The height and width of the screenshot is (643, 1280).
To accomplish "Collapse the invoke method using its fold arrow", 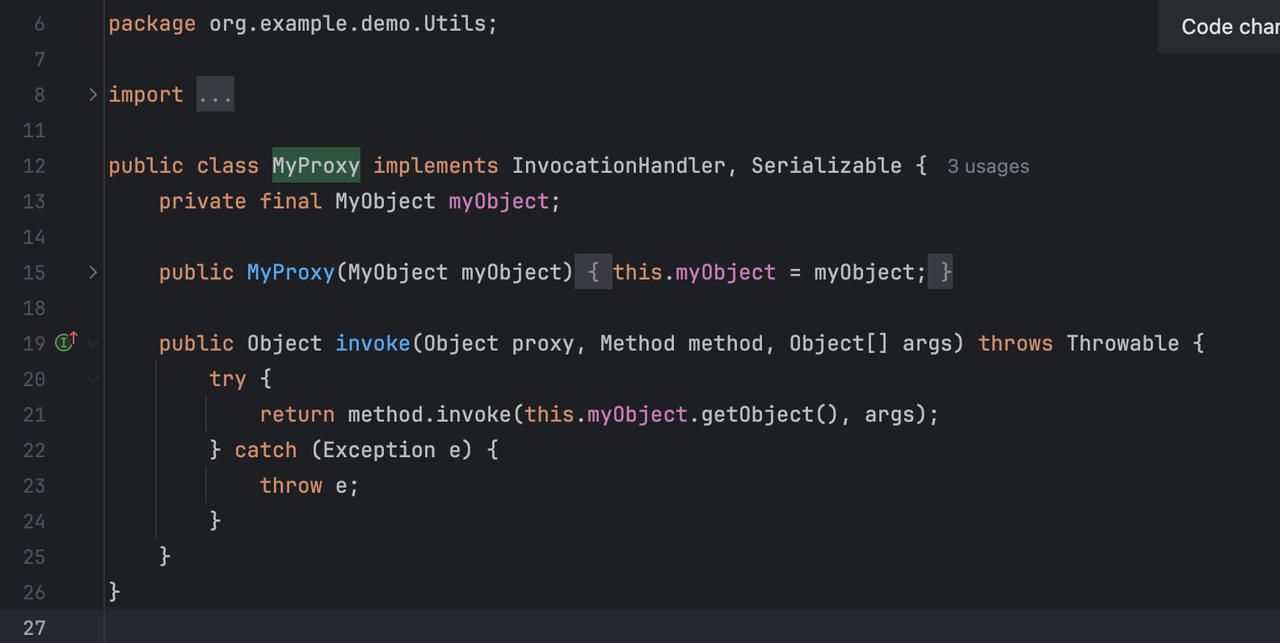I will tap(93, 343).
